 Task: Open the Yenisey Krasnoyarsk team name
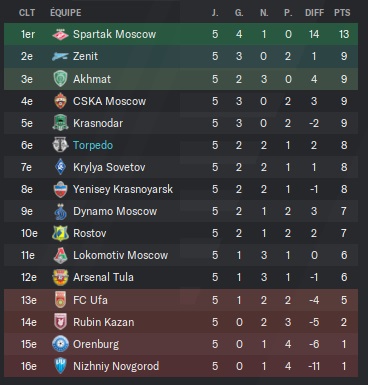click(x=123, y=189)
